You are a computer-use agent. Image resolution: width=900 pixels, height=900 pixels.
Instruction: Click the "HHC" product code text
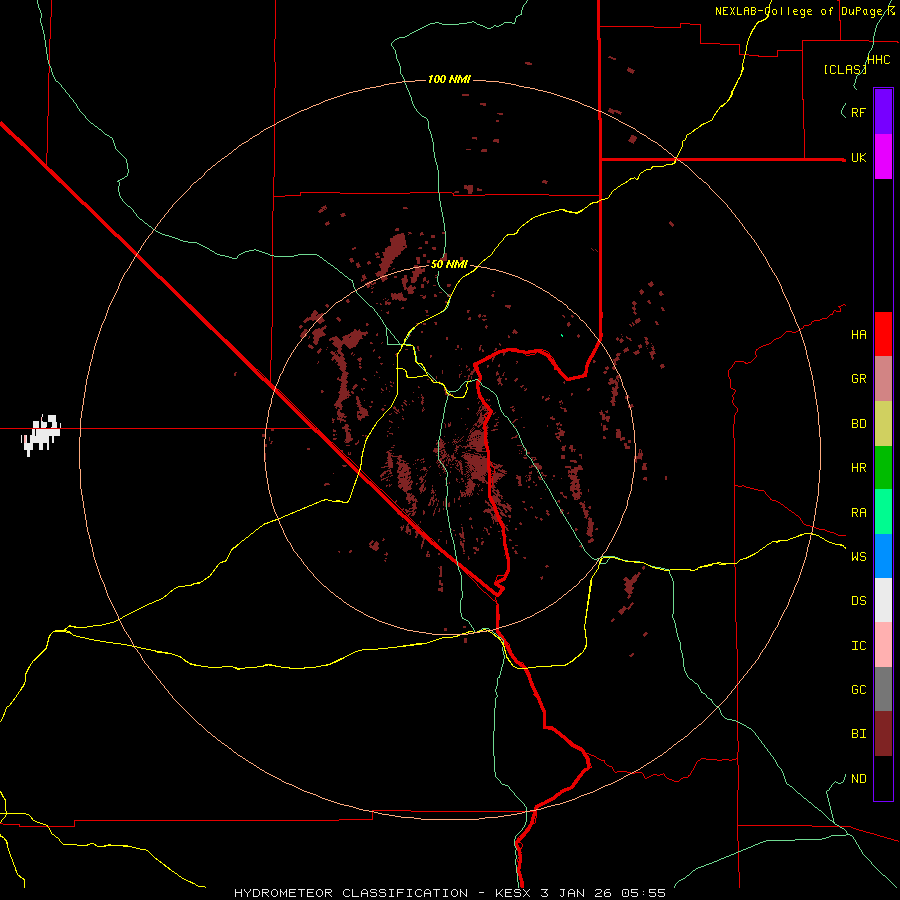click(878, 60)
